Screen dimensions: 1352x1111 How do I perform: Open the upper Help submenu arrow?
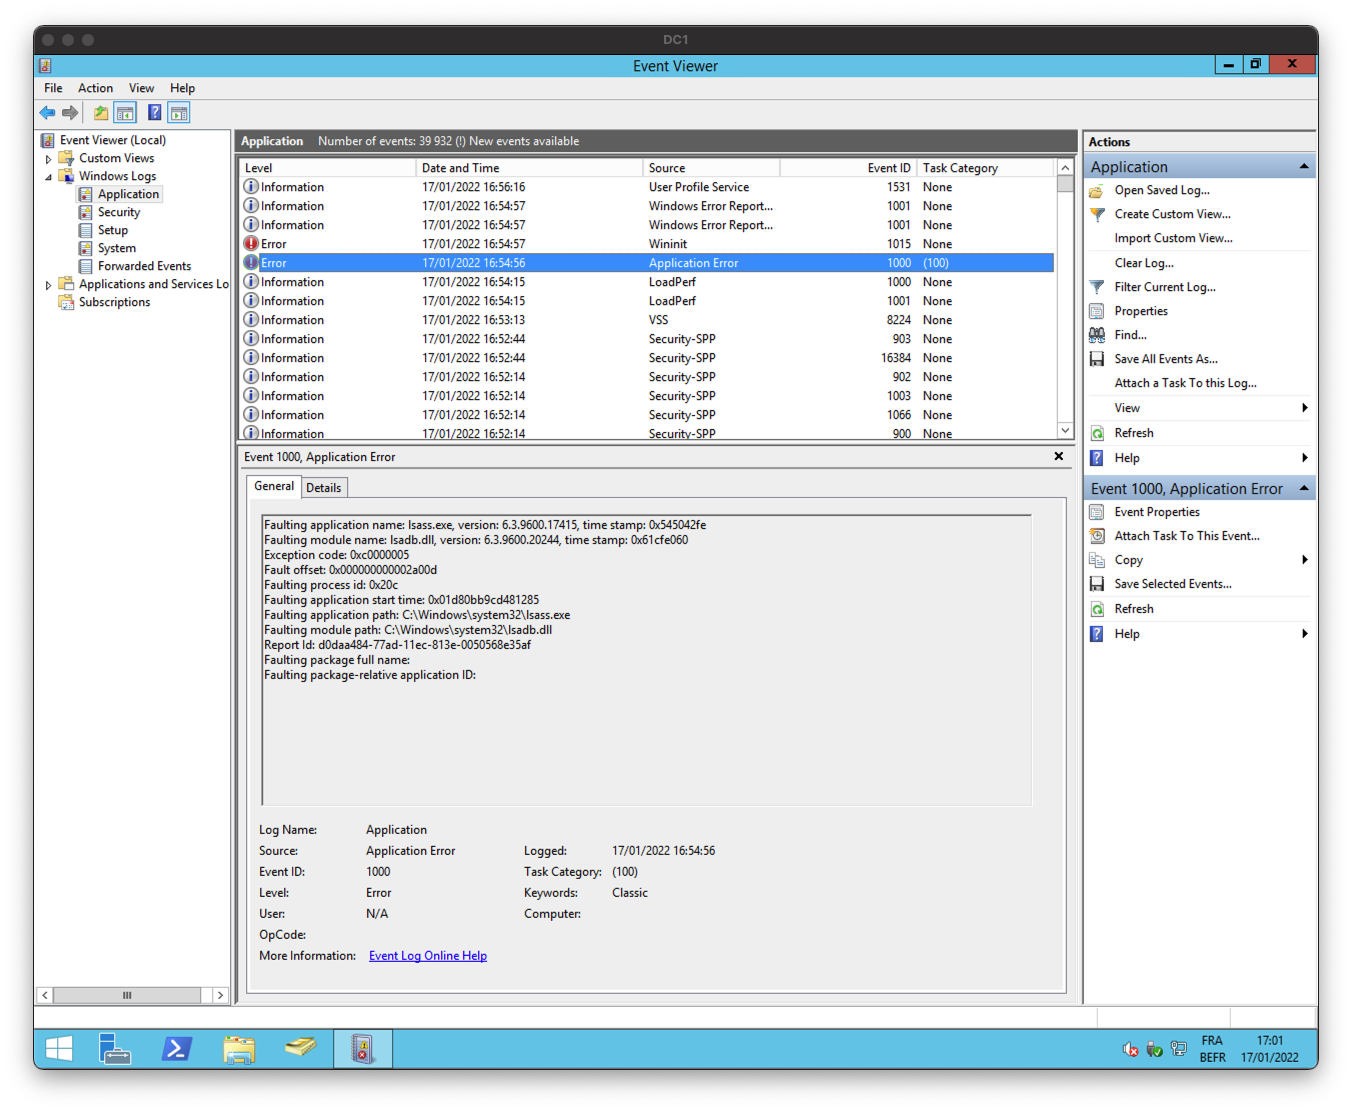click(x=1305, y=458)
